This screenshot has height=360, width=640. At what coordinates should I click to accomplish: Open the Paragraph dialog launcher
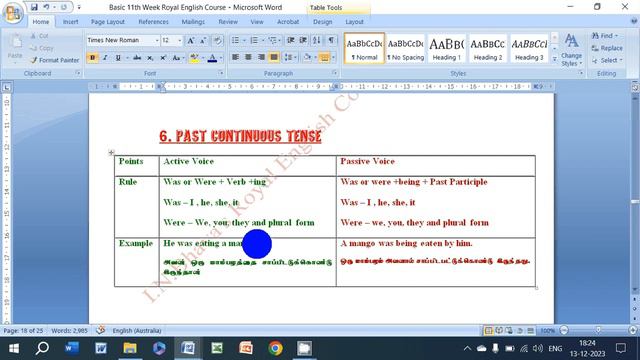tap(334, 73)
